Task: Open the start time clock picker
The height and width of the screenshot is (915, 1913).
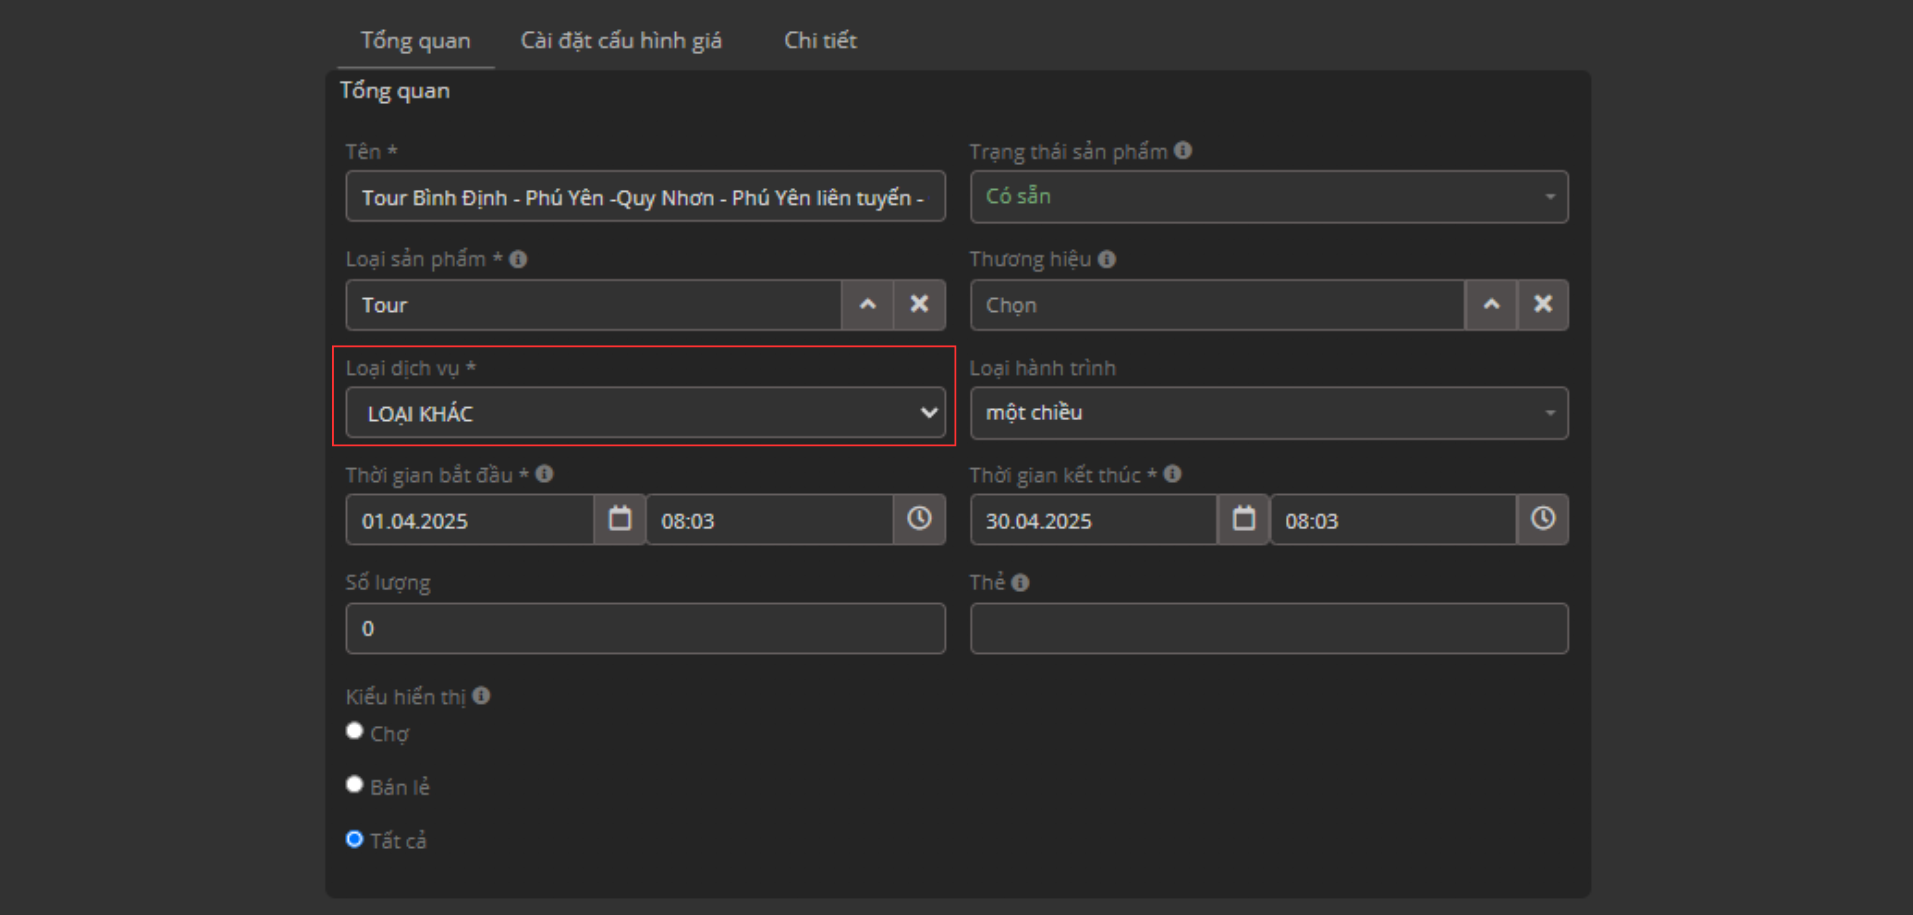Action: pyautogui.click(x=919, y=519)
